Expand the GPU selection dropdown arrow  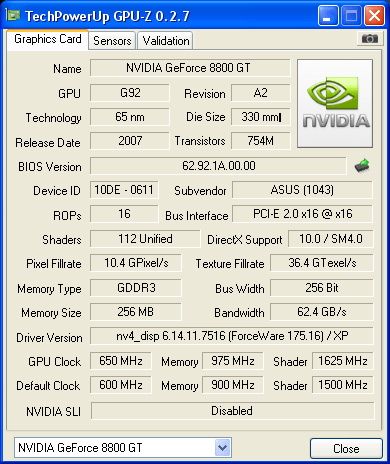pos(223,448)
